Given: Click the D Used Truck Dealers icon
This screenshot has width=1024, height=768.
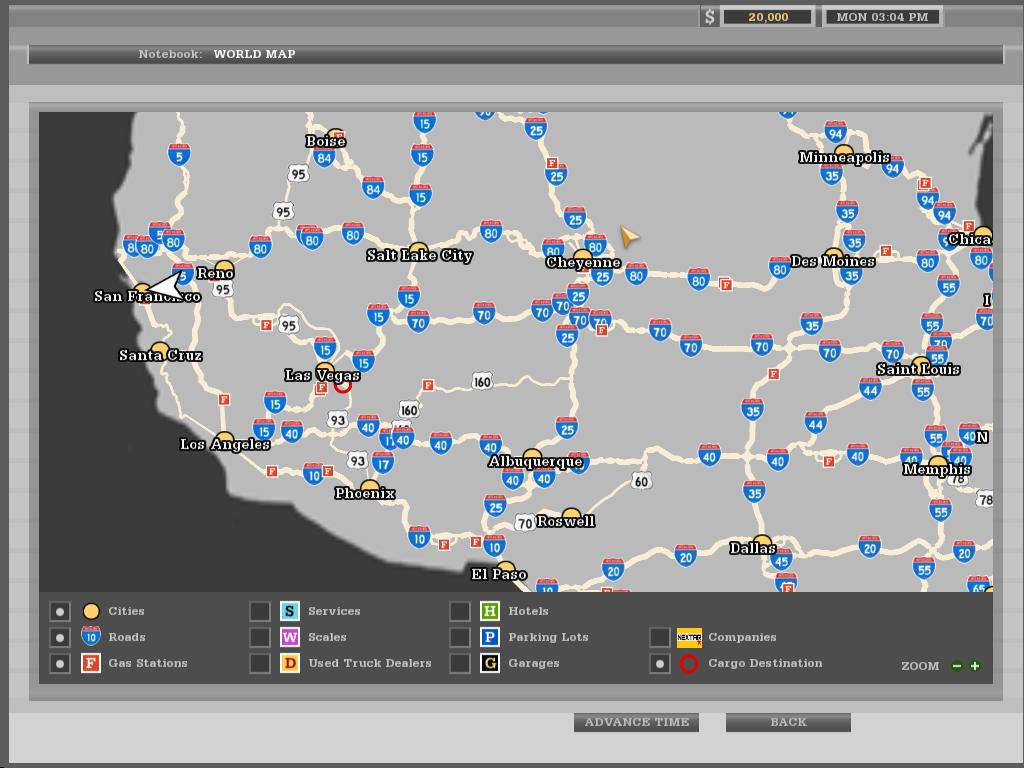Looking at the screenshot, I should [x=289, y=662].
